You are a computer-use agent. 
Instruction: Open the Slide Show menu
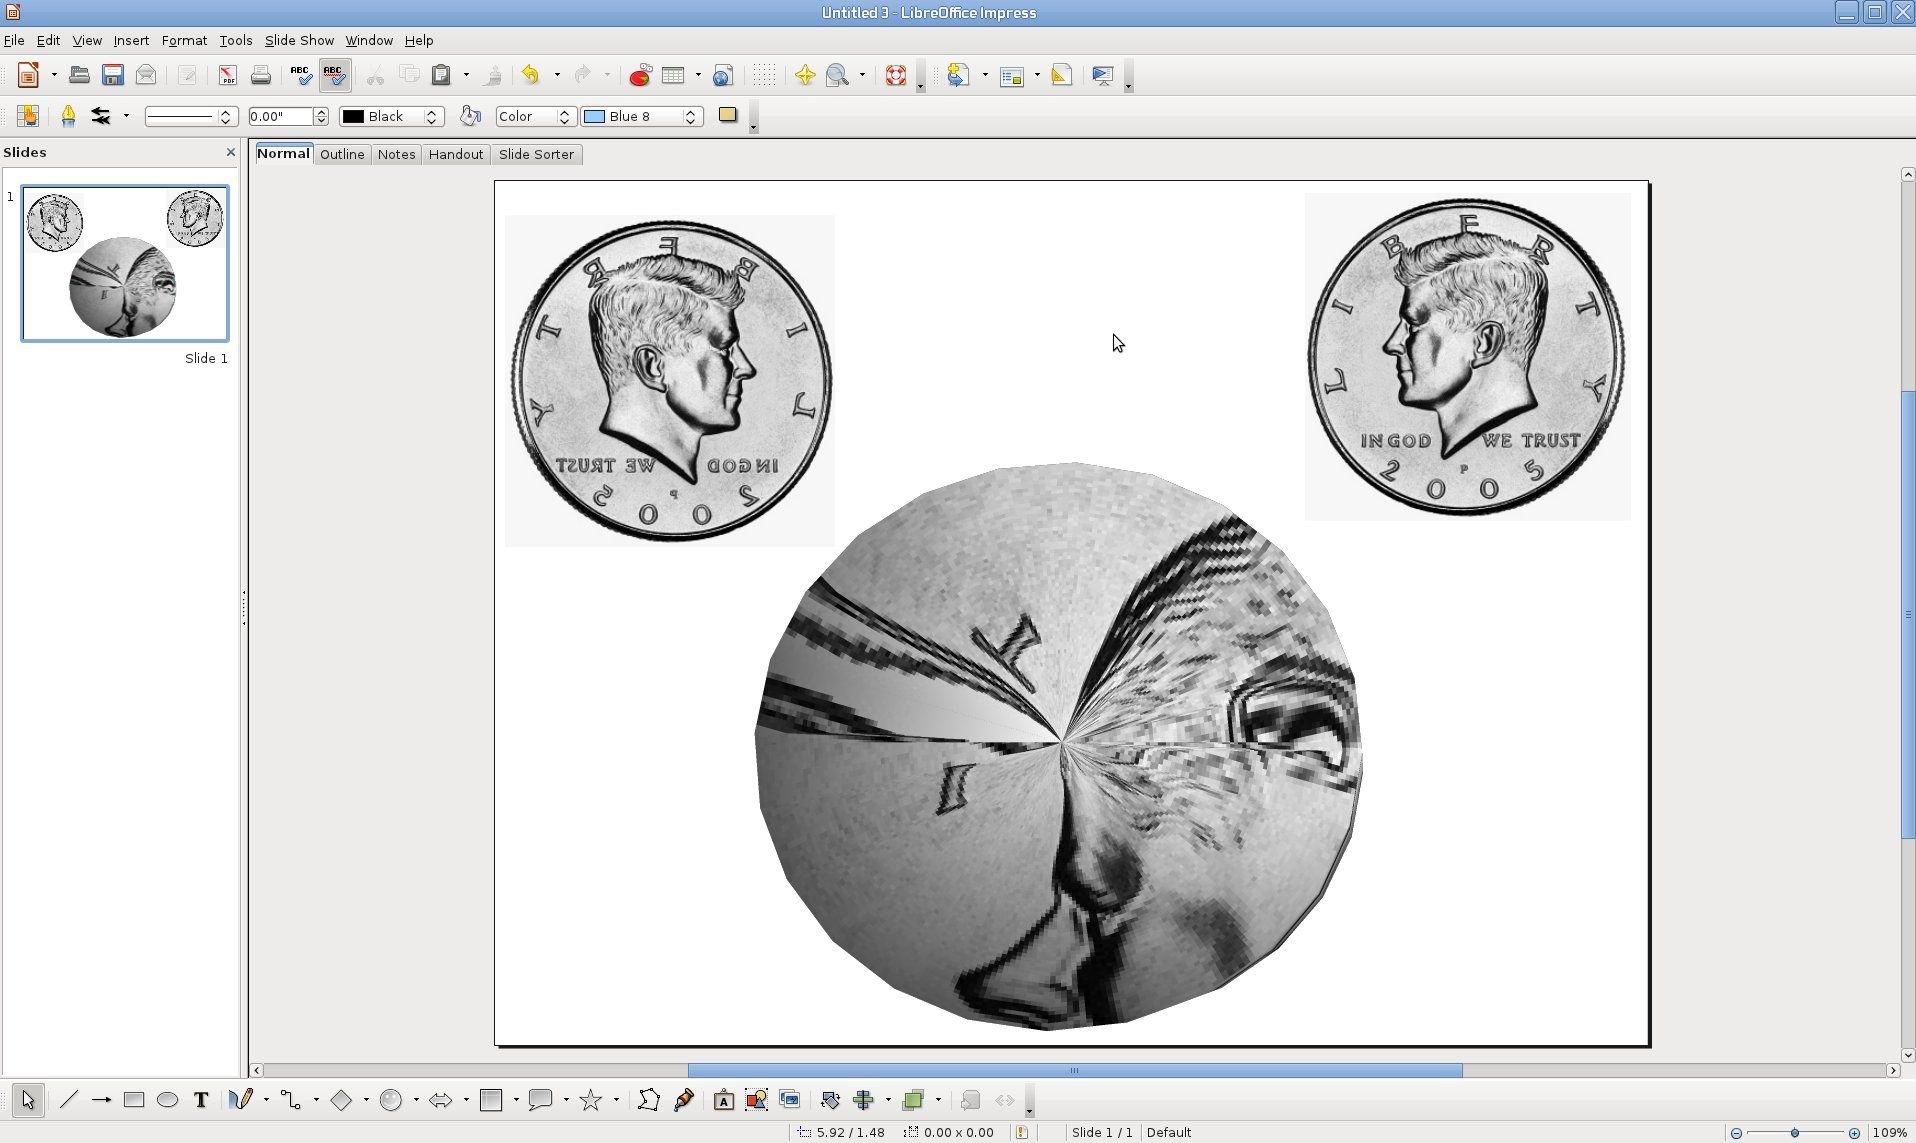coord(299,40)
